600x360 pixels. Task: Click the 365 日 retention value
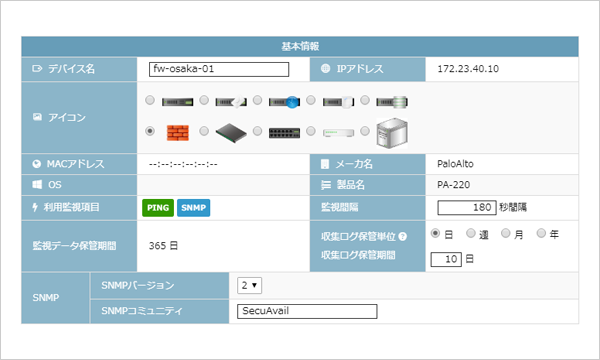point(163,246)
